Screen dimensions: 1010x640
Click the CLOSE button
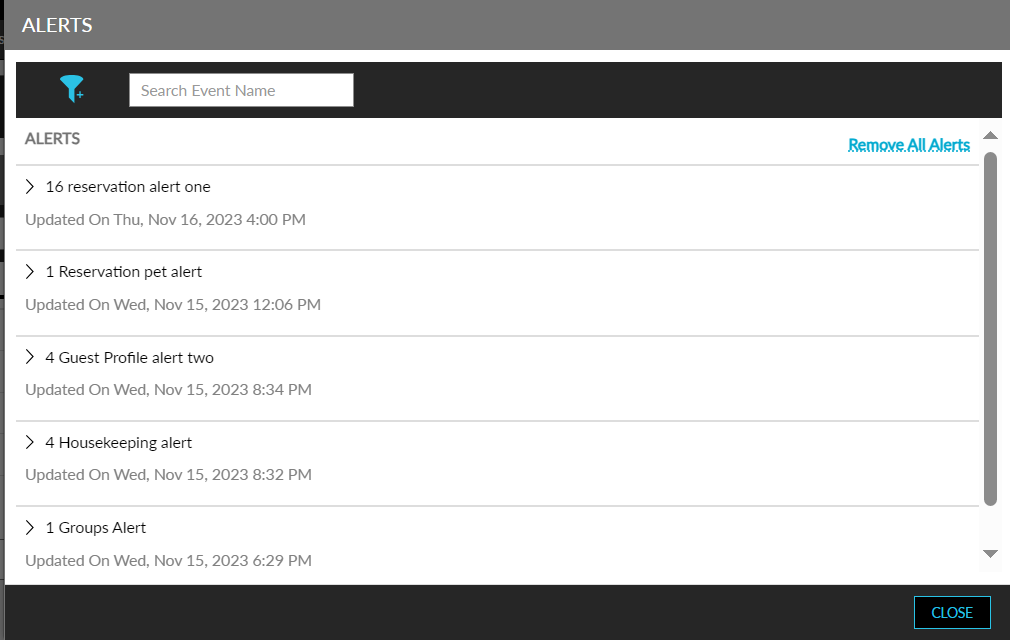tap(952, 612)
